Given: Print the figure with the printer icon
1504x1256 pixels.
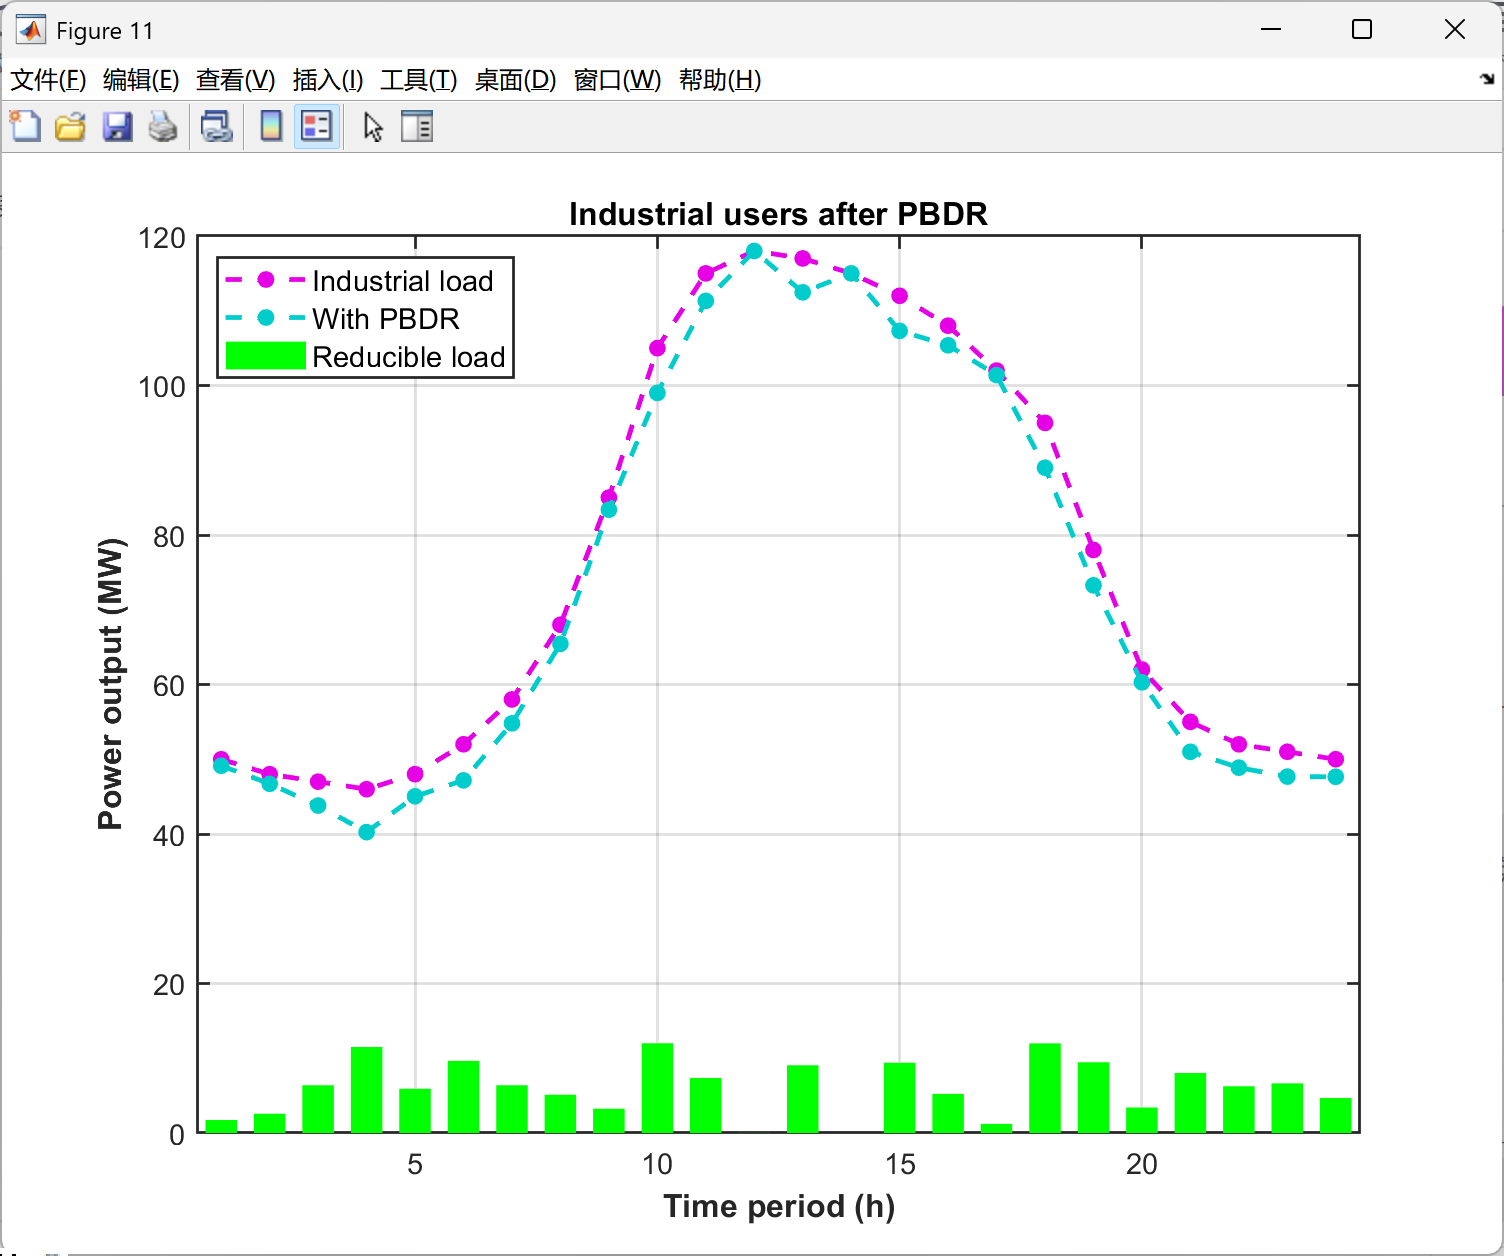Looking at the screenshot, I should point(163,127).
